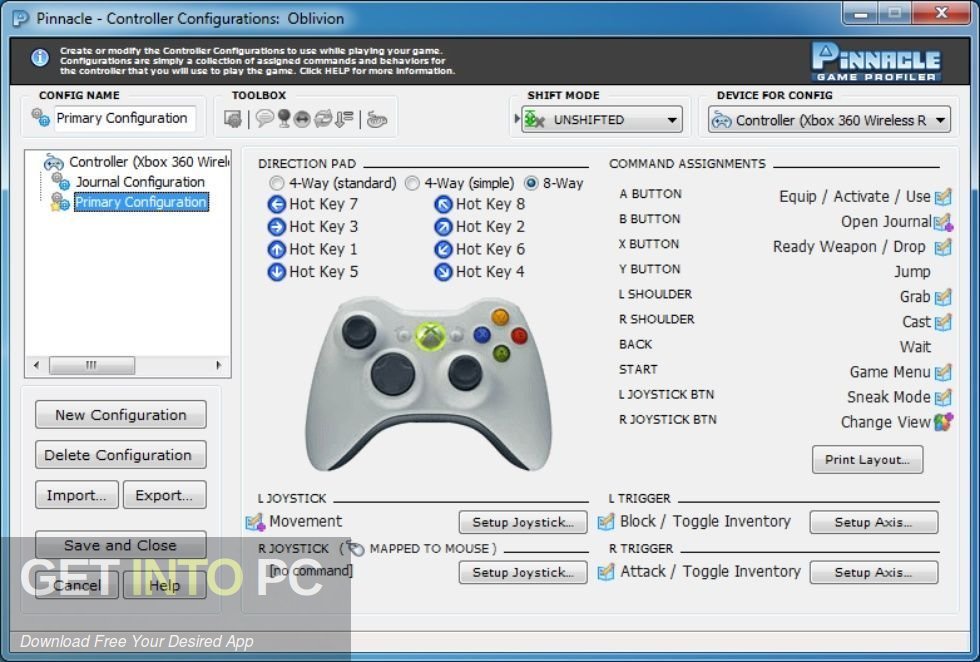Open the DEVICE FOR CONFIG controller dropdown

(x=829, y=120)
